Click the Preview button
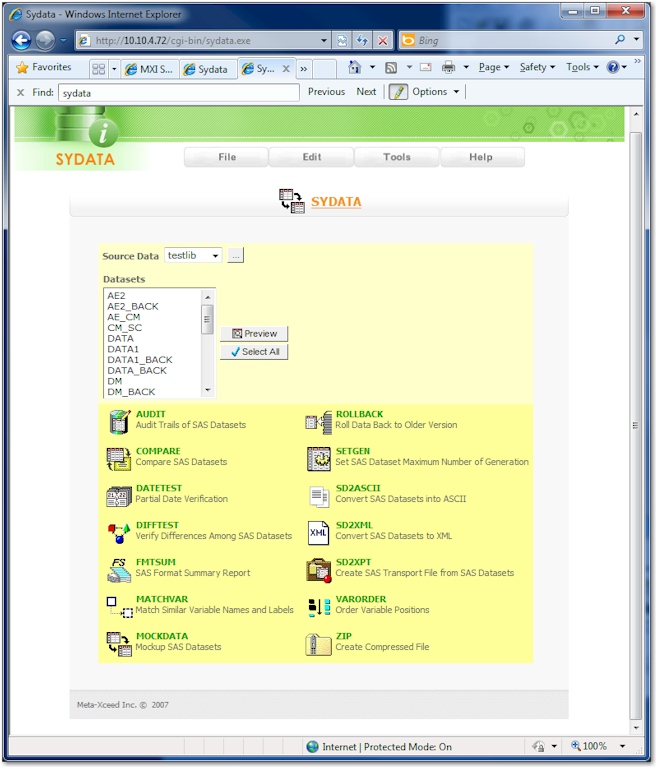 point(254,333)
